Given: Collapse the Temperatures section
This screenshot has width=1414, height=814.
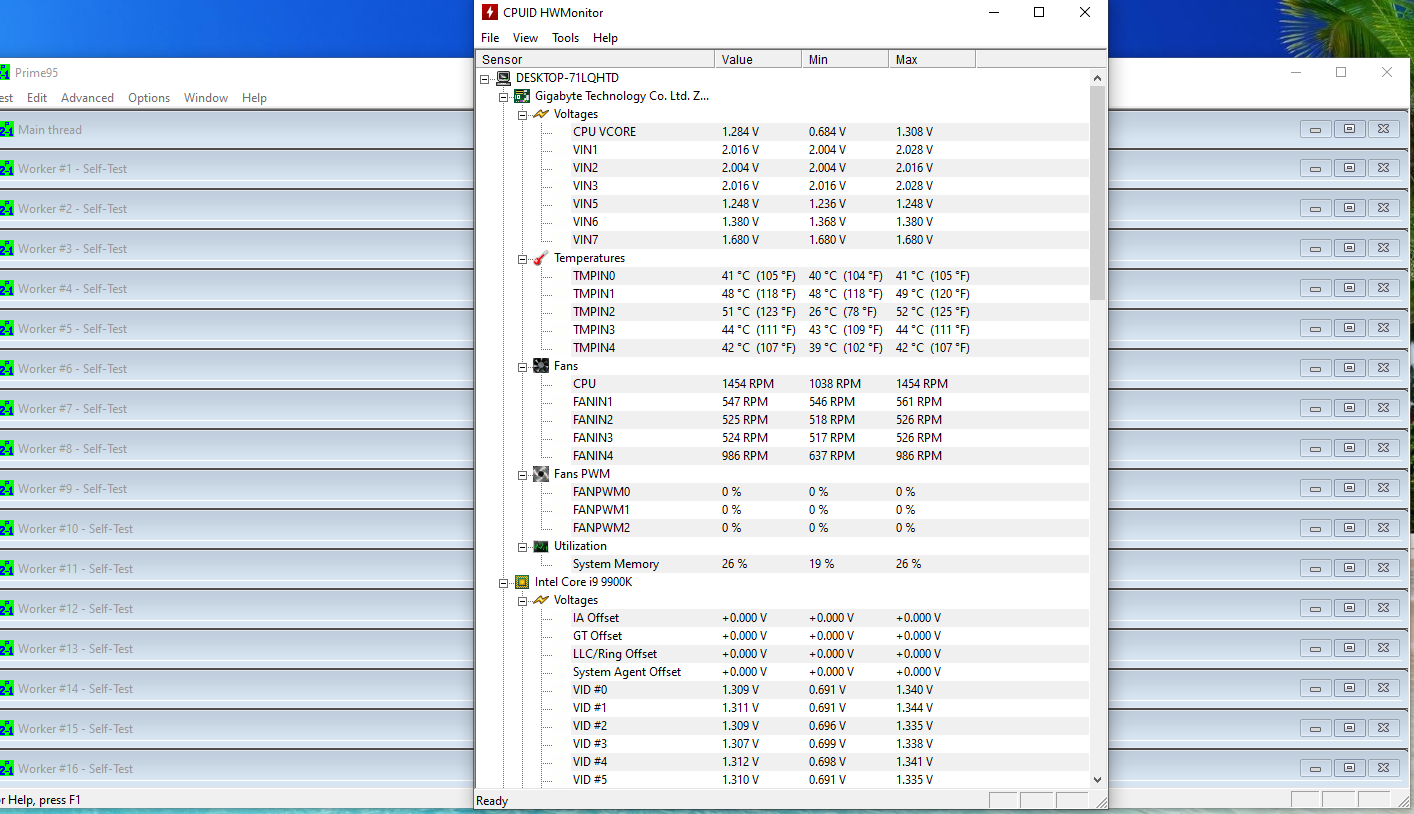Looking at the screenshot, I should tap(522, 259).
